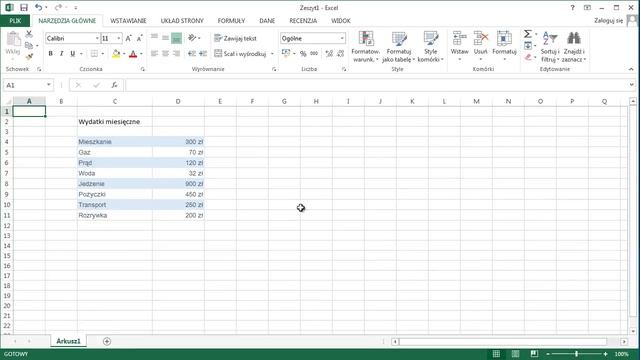Open the Calibri font name dropdown

coord(97,38)
